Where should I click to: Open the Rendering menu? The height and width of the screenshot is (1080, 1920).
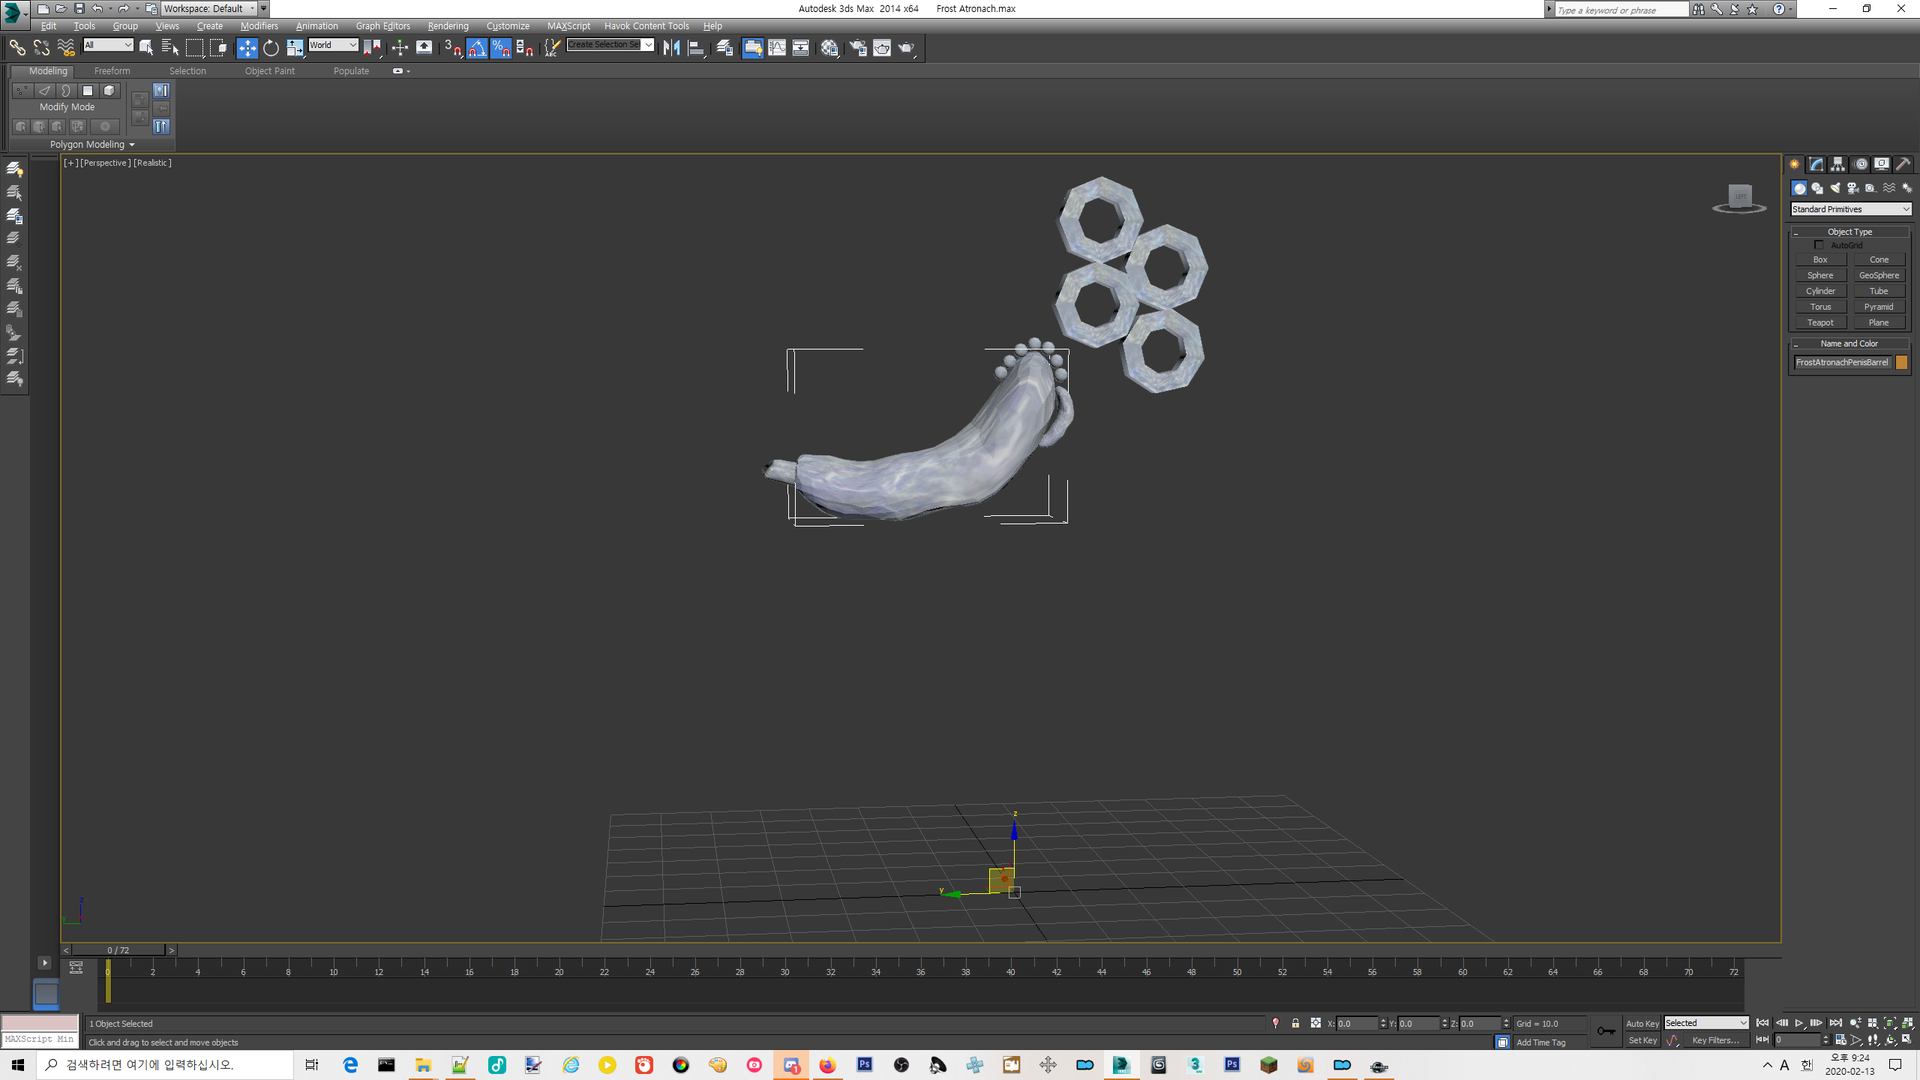coord(448,26)
